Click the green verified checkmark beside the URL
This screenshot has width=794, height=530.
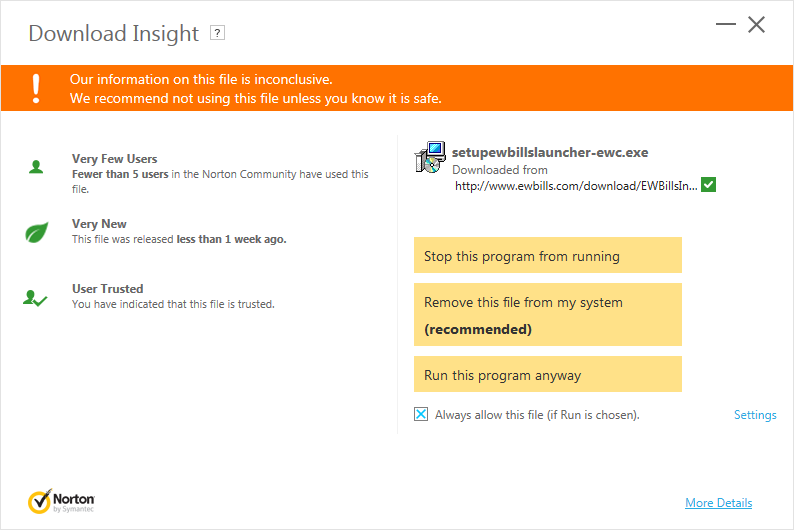pyautogui.click(x=708, y=185)
